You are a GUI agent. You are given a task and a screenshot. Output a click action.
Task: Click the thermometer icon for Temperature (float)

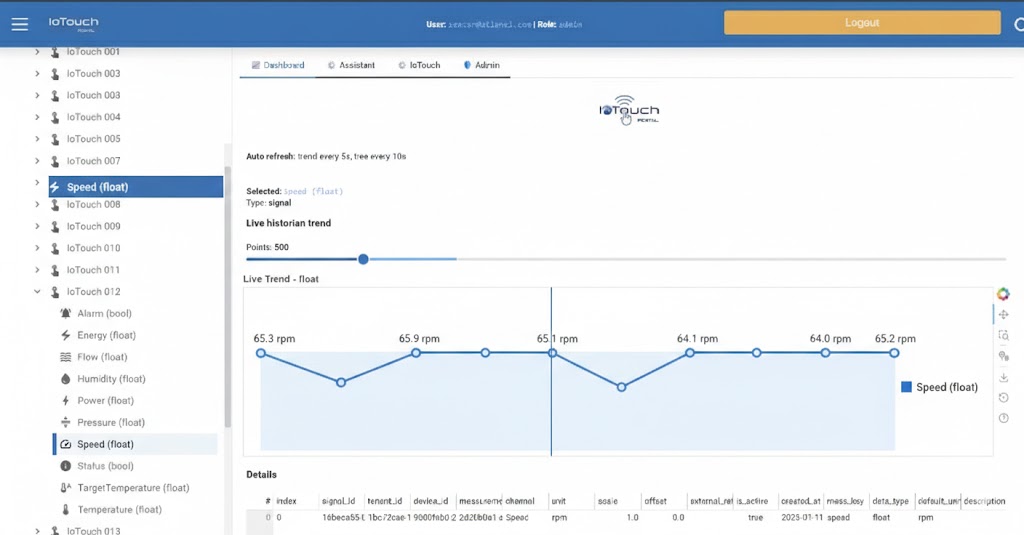(x=65, y=510)
